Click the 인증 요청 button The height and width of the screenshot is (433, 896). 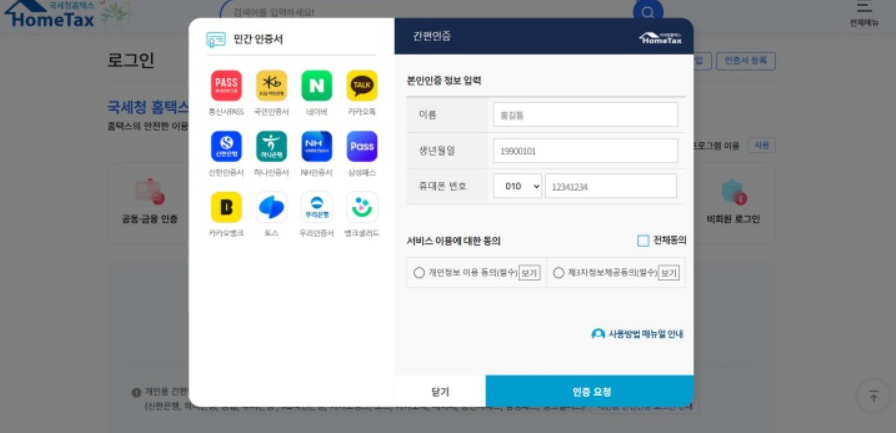(590, 392)
